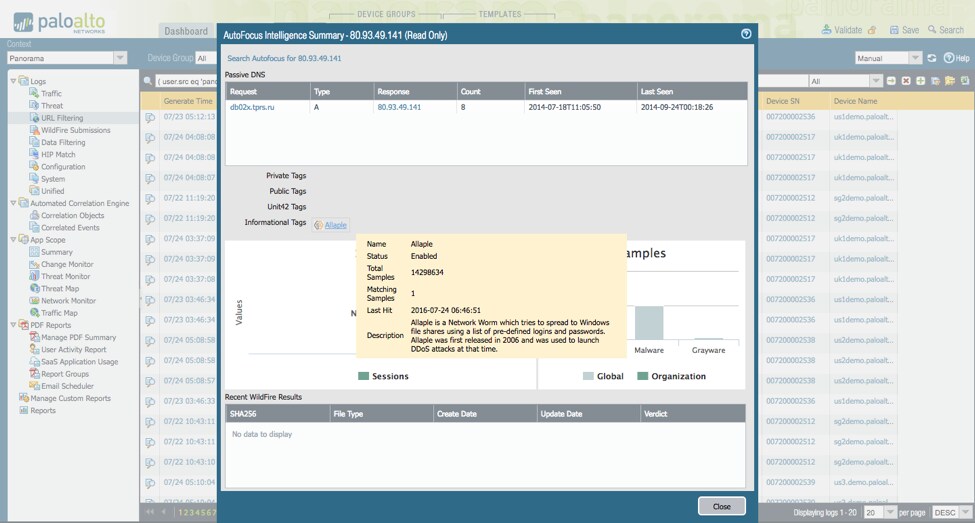The height and width of the screenshot is (523, 975).
Task: Click the Search toolbar button
Action: [x=945, y=30]
